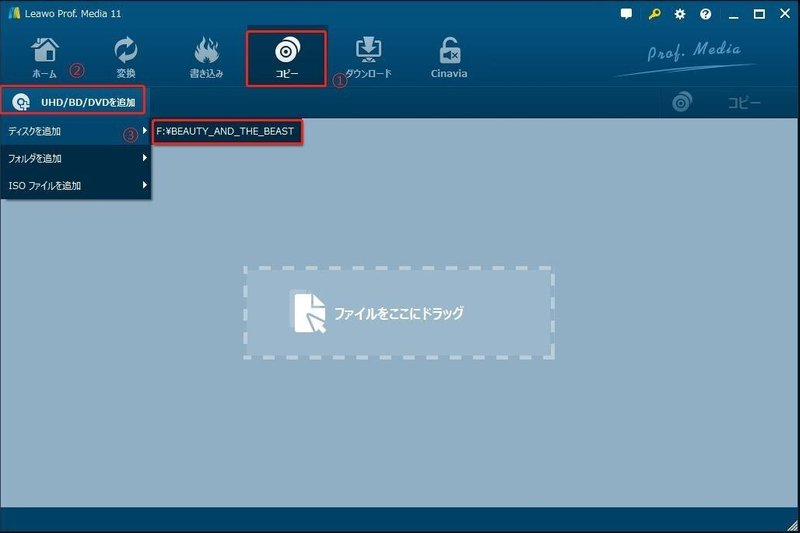Click the Leawo Prof. Media 11 title logo

coord(14,13)
